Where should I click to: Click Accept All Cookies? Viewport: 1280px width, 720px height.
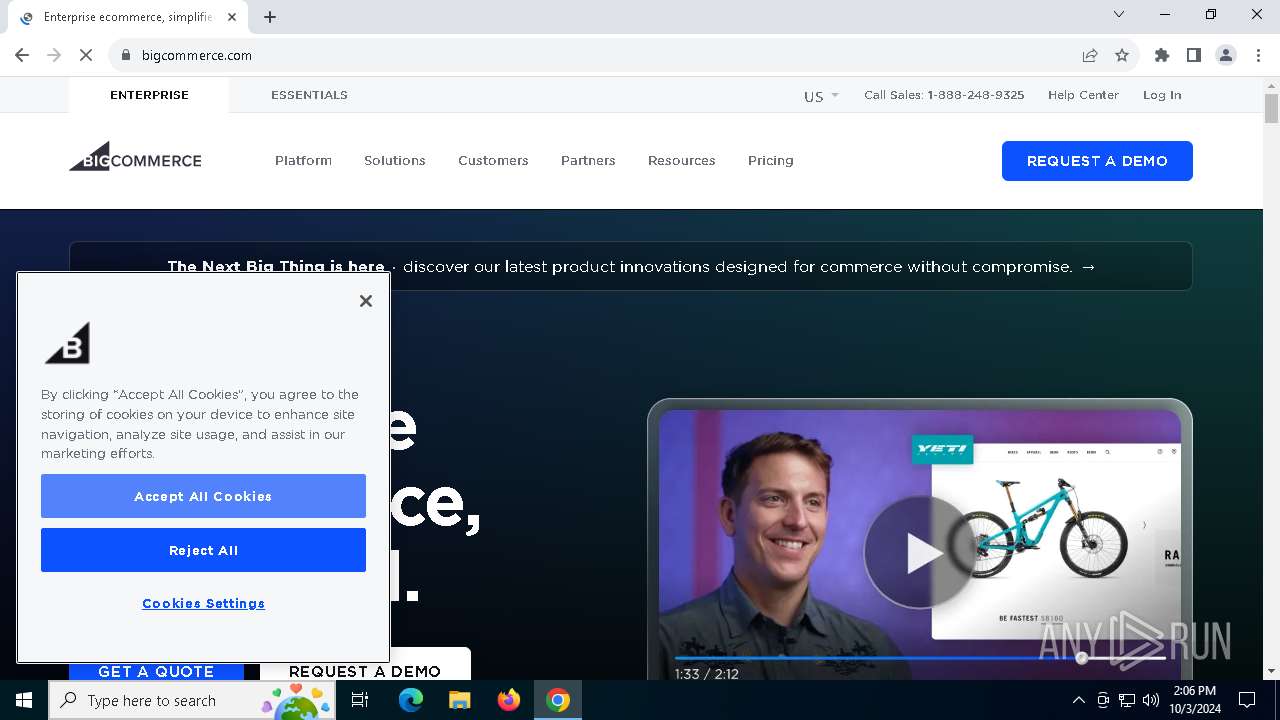[x=203, y=496]
